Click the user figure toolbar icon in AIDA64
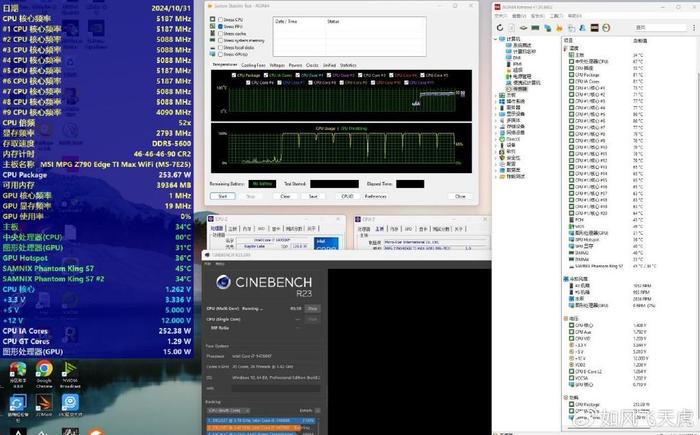The height and width of the screenshot is (435, 700). tap(583, 28)
